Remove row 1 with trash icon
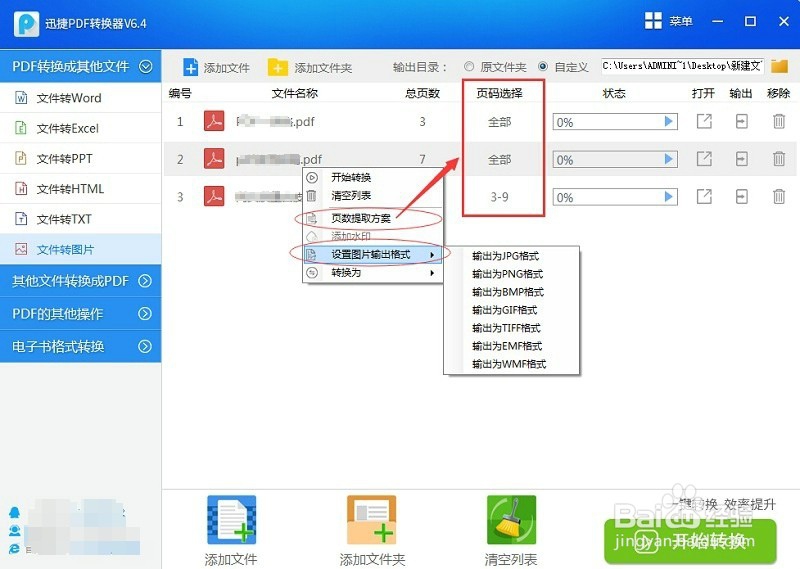Screen dimensions: 800x569 [x=779, y=121]
